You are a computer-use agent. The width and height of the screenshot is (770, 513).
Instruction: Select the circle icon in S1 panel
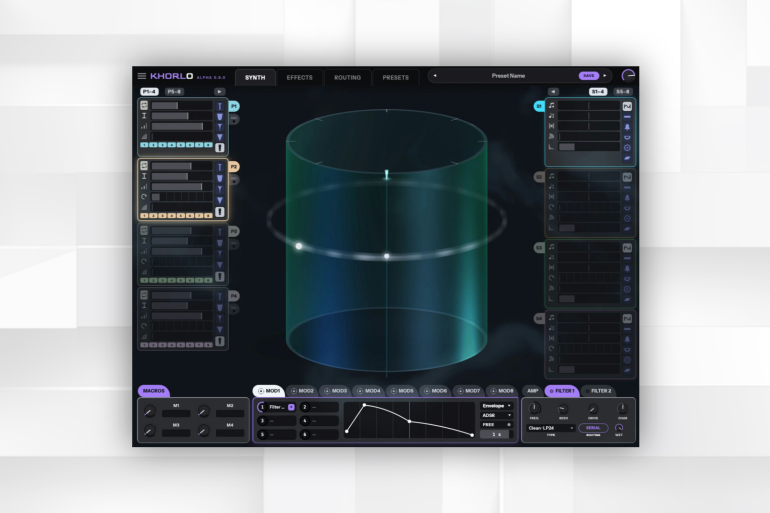627,148
